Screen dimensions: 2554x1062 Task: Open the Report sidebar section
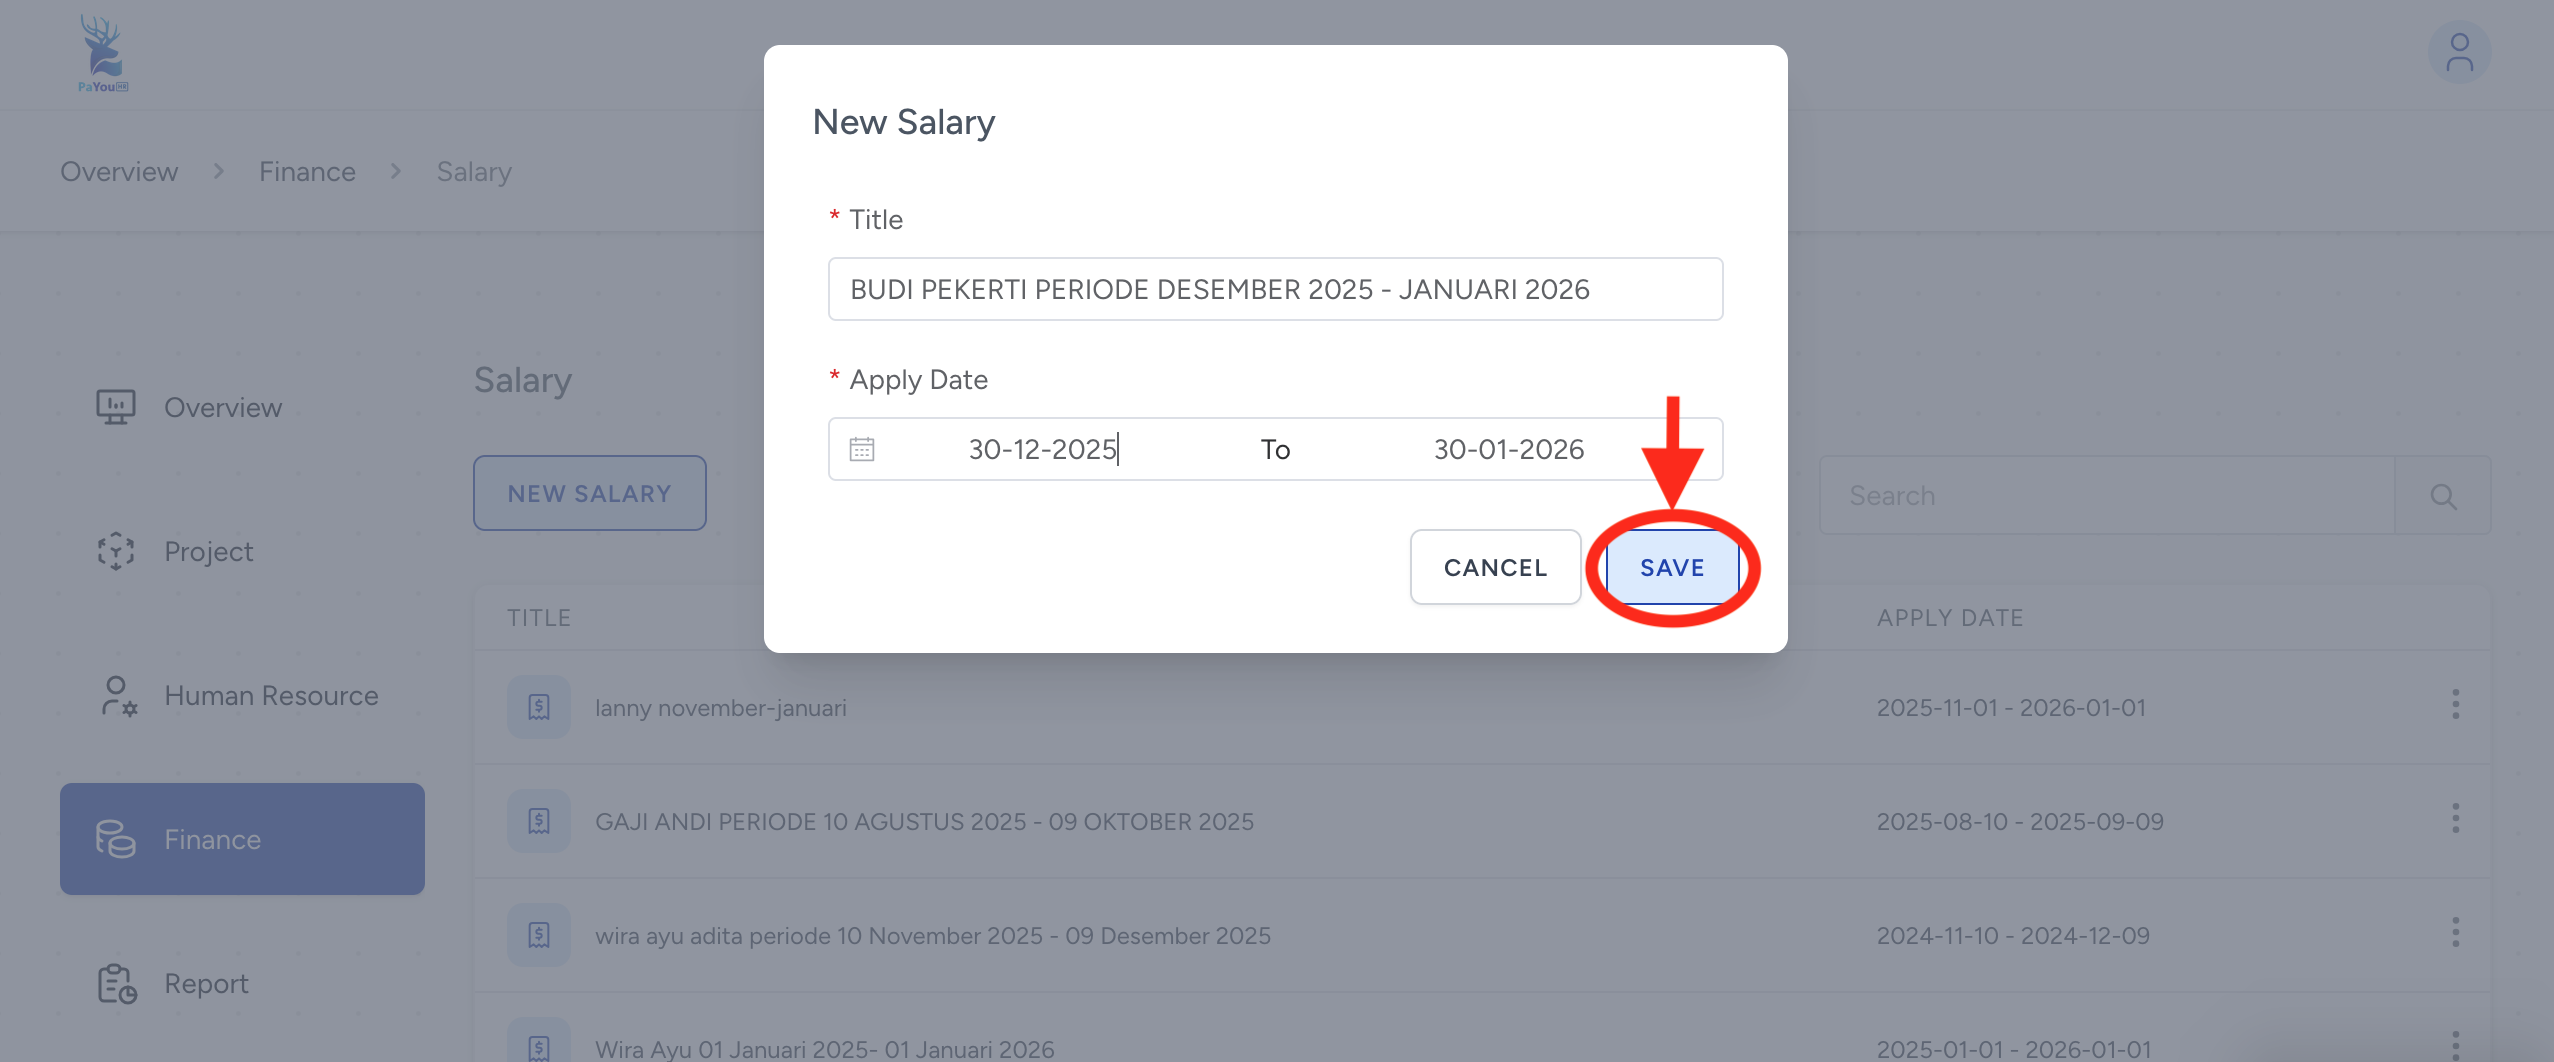[x=206, y=984]
